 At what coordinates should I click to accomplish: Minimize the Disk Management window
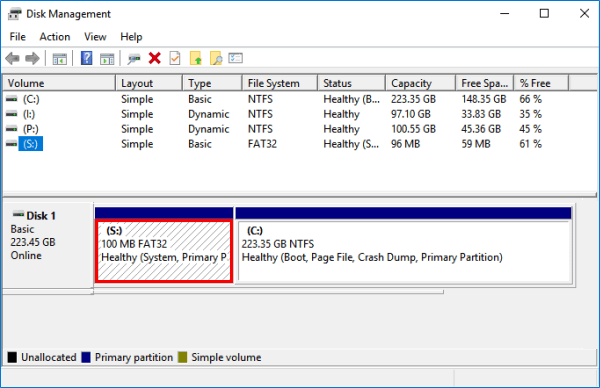click(x=504, y=14)
